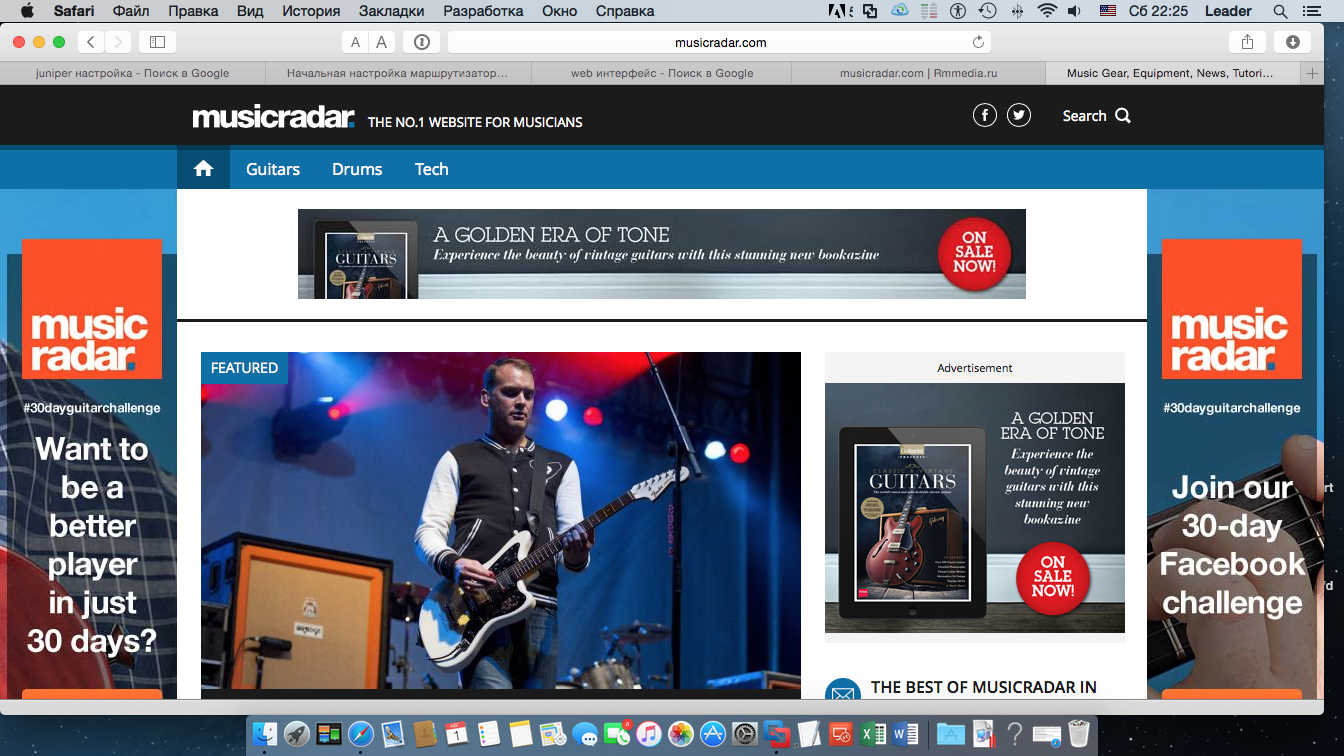Open System Preferences from the Dock
The width and height of the screenshot is (1344, 756).
(745, 735)
